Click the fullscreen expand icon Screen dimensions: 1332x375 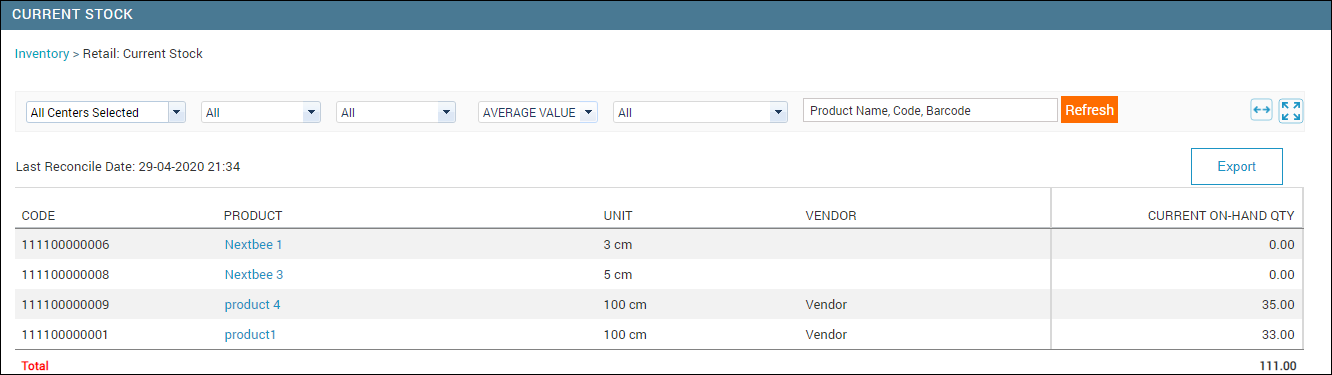coord(1291,111)
